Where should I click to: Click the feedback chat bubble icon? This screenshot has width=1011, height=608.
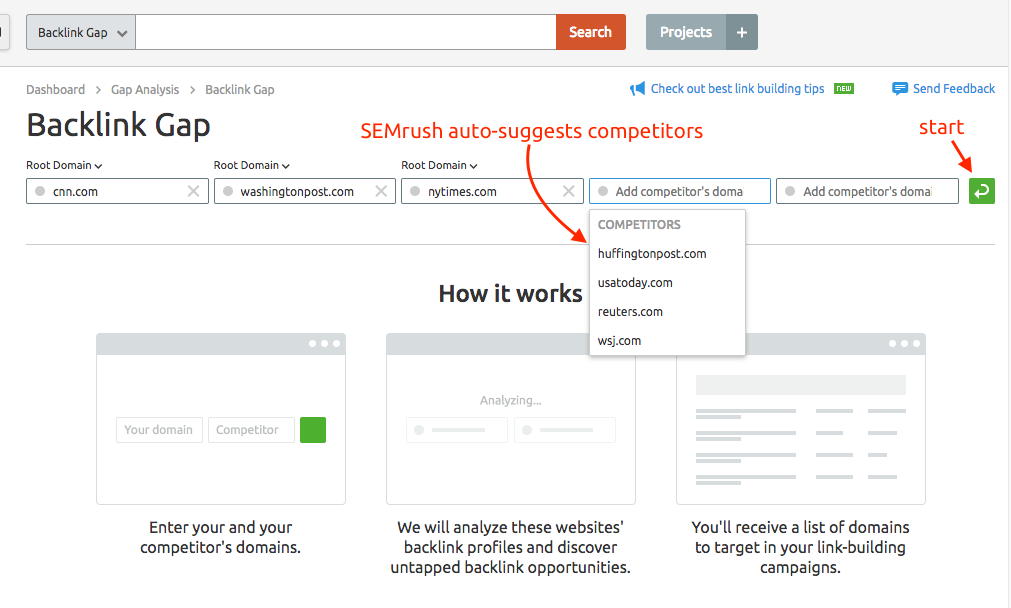tap(899, 89)
